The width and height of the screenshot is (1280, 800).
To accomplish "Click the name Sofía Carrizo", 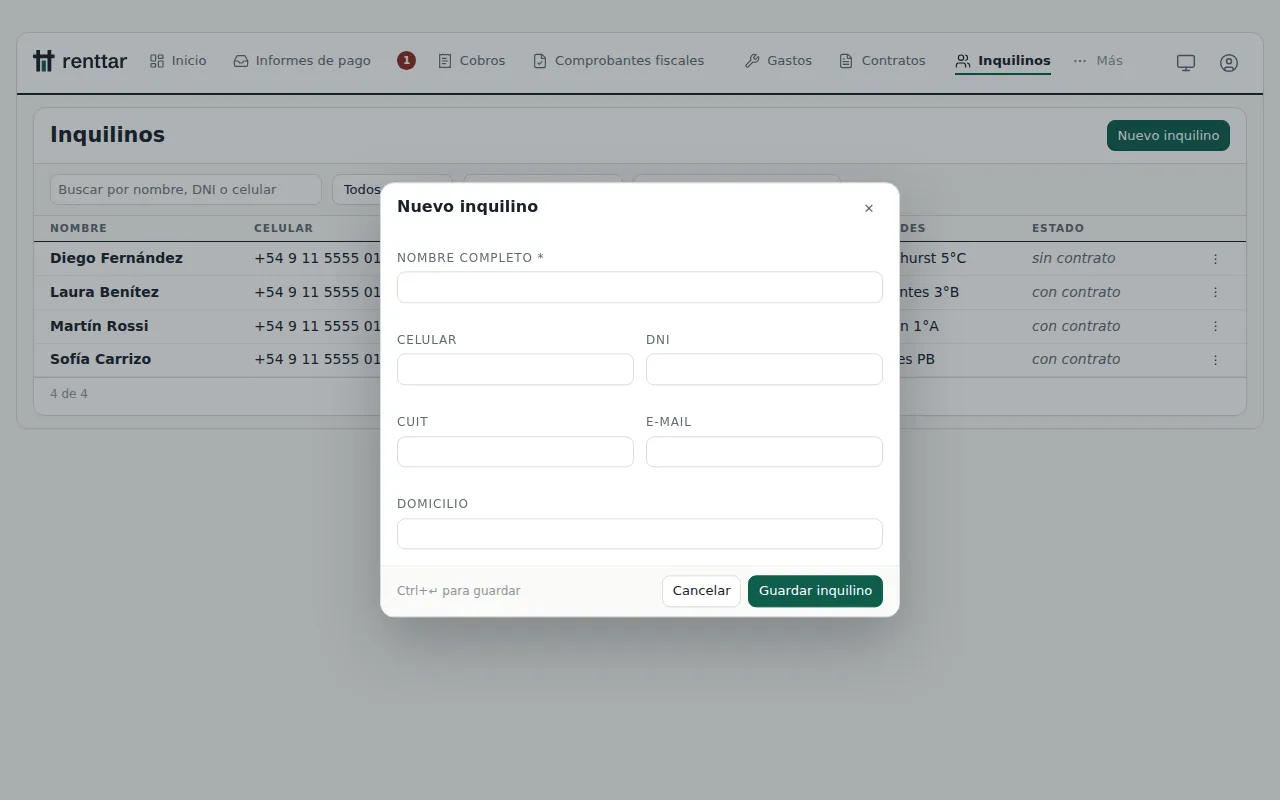I will pos(100,359).
